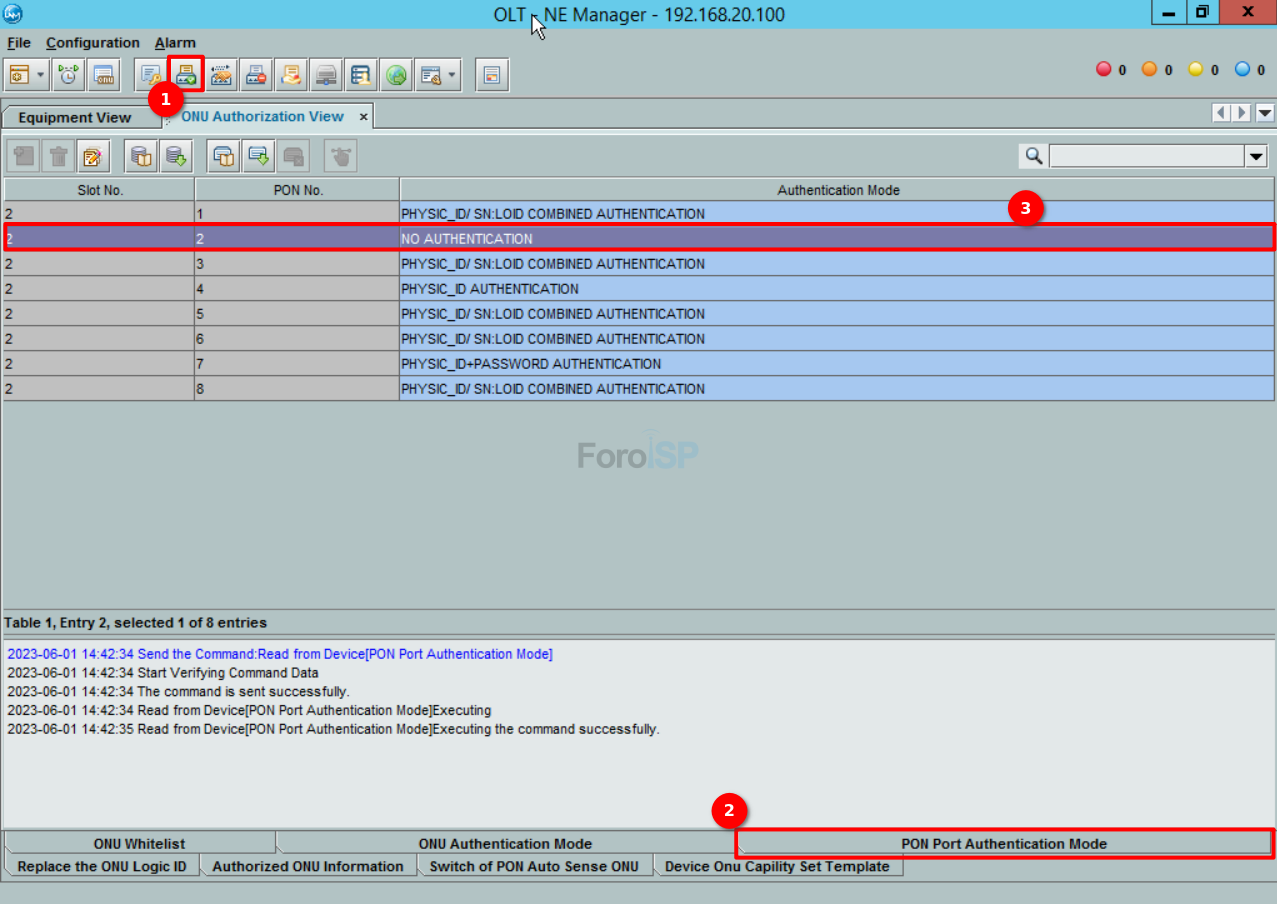Open the Configuration menu

pyautogui.click(x=92, y=43)
